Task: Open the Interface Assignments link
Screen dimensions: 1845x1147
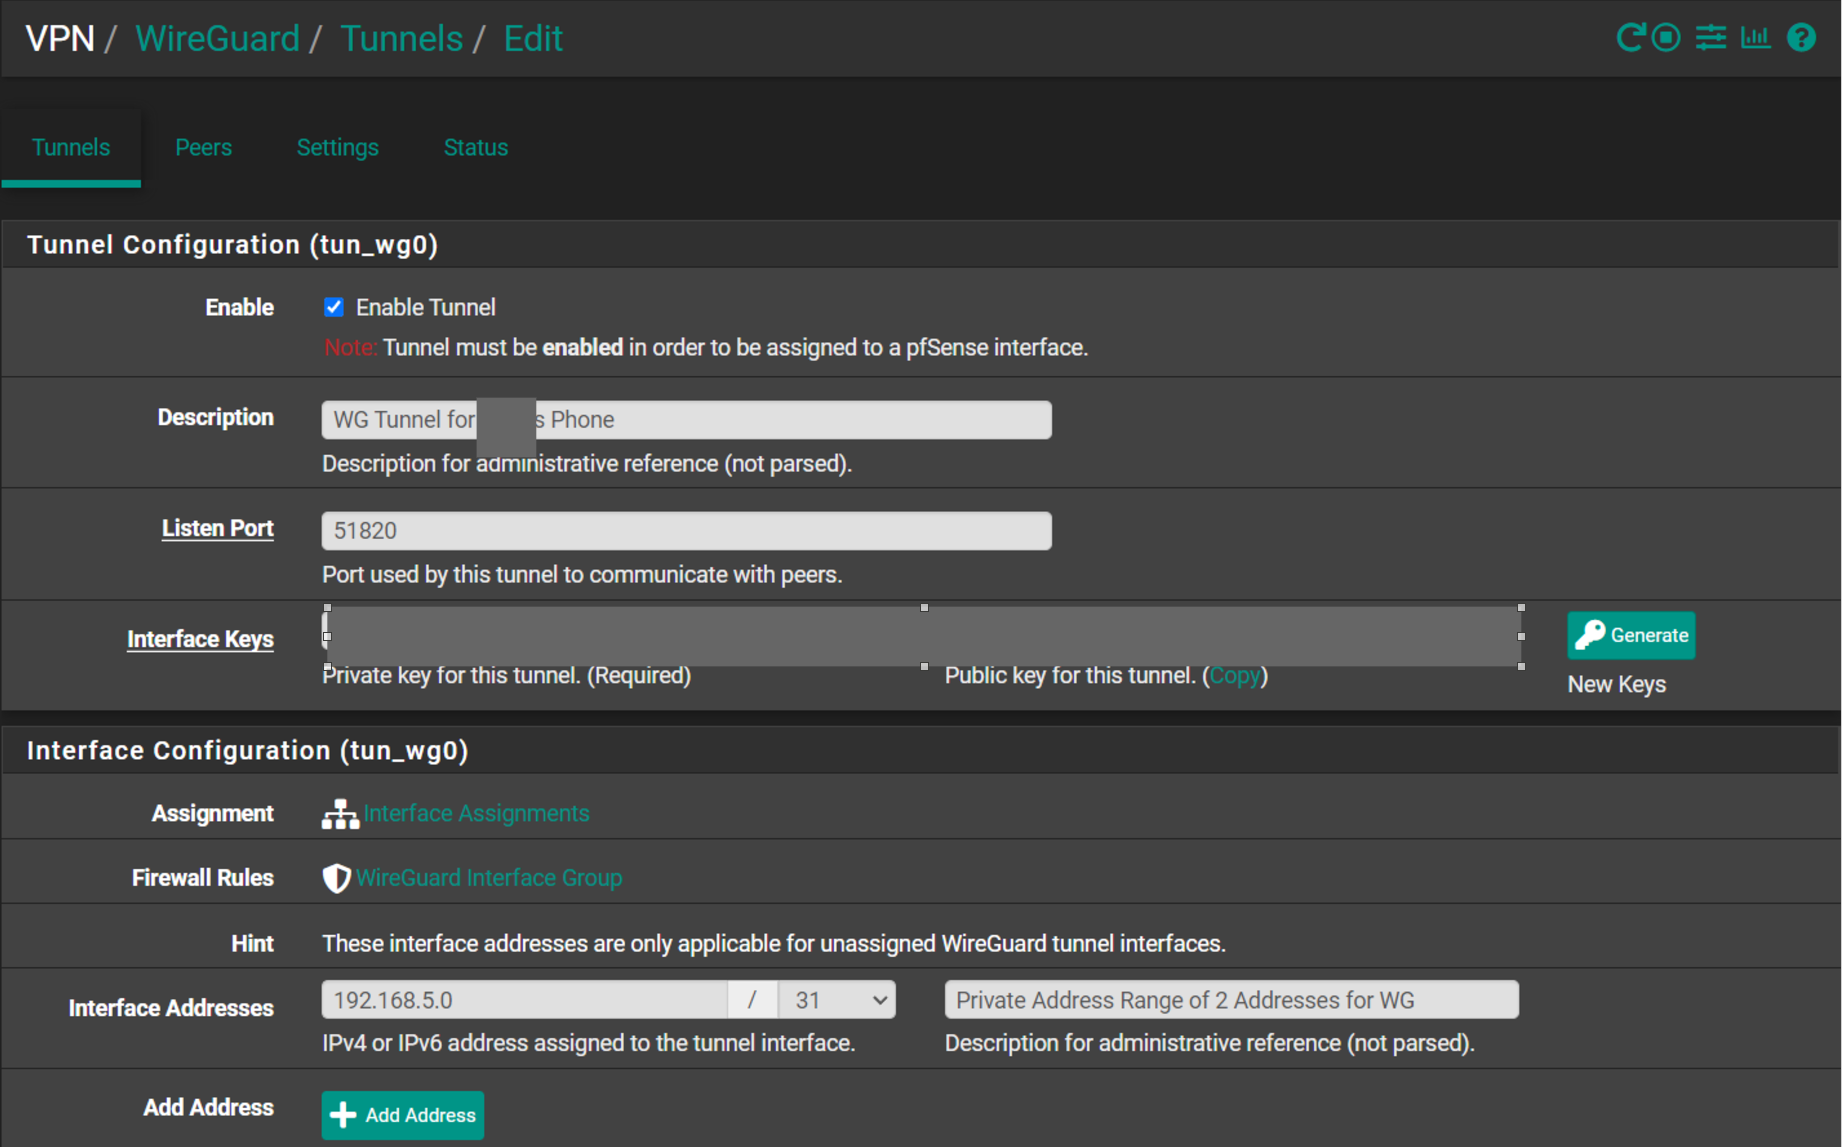Action: pos(476,814)
